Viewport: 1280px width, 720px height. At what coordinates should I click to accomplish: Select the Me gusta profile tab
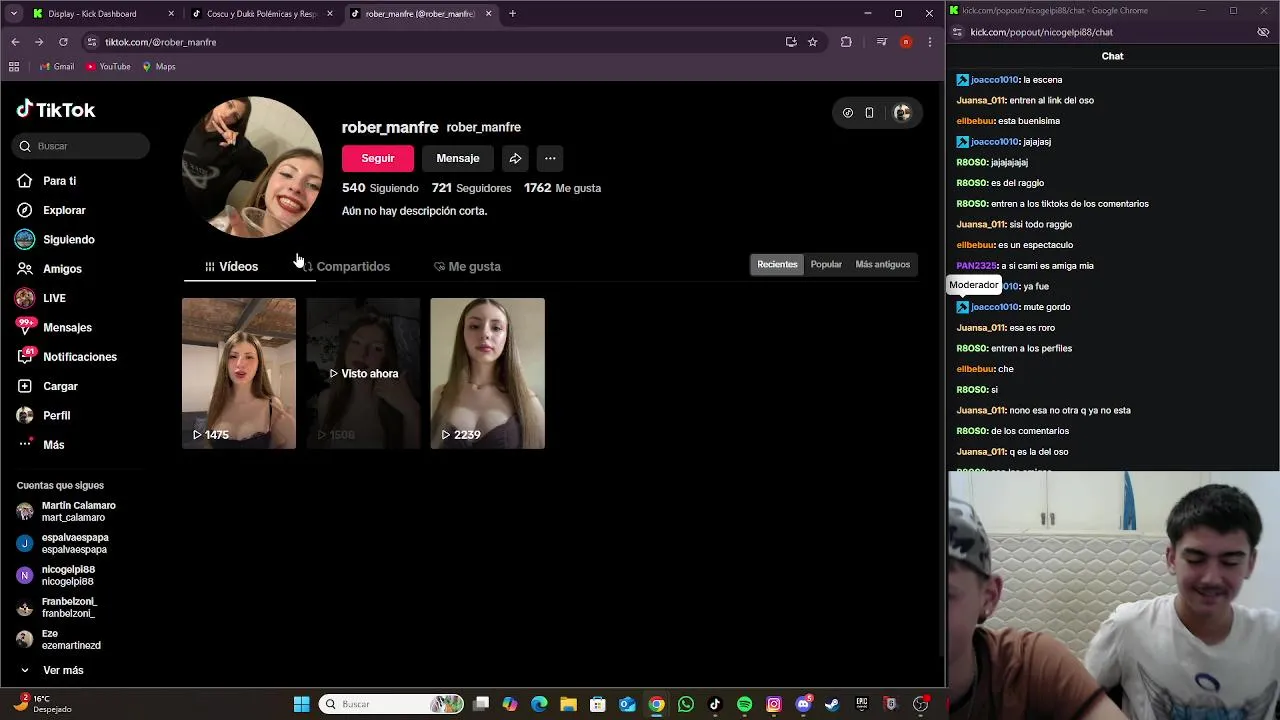pos(467,266)
